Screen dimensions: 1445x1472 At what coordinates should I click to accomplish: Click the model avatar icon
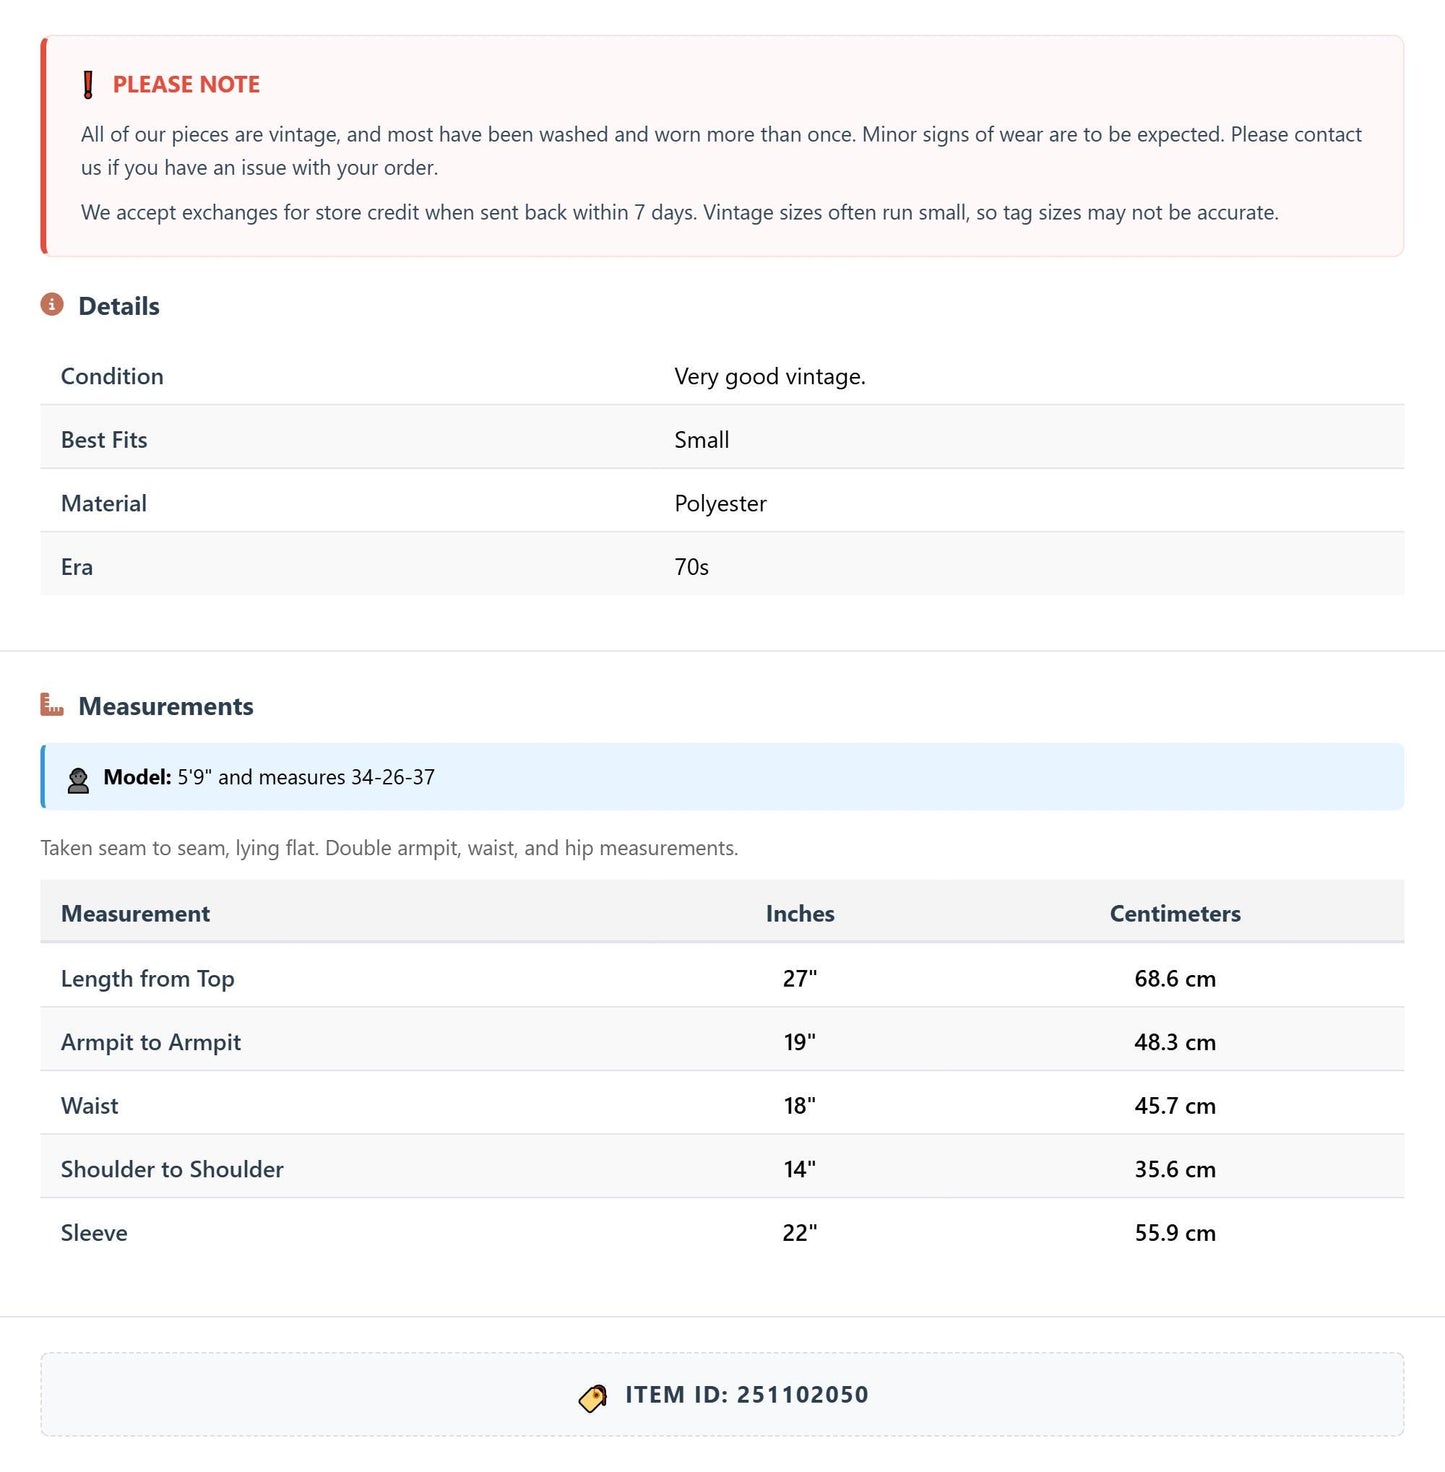pos(78,779)
